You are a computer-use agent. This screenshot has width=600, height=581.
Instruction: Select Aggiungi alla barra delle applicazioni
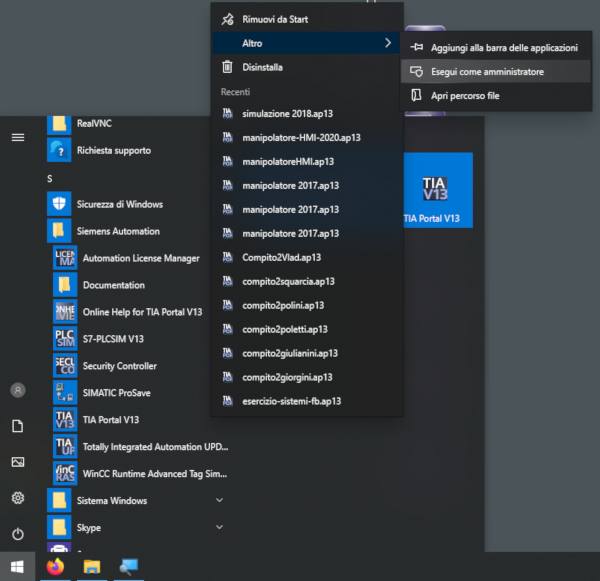(502, 48)
